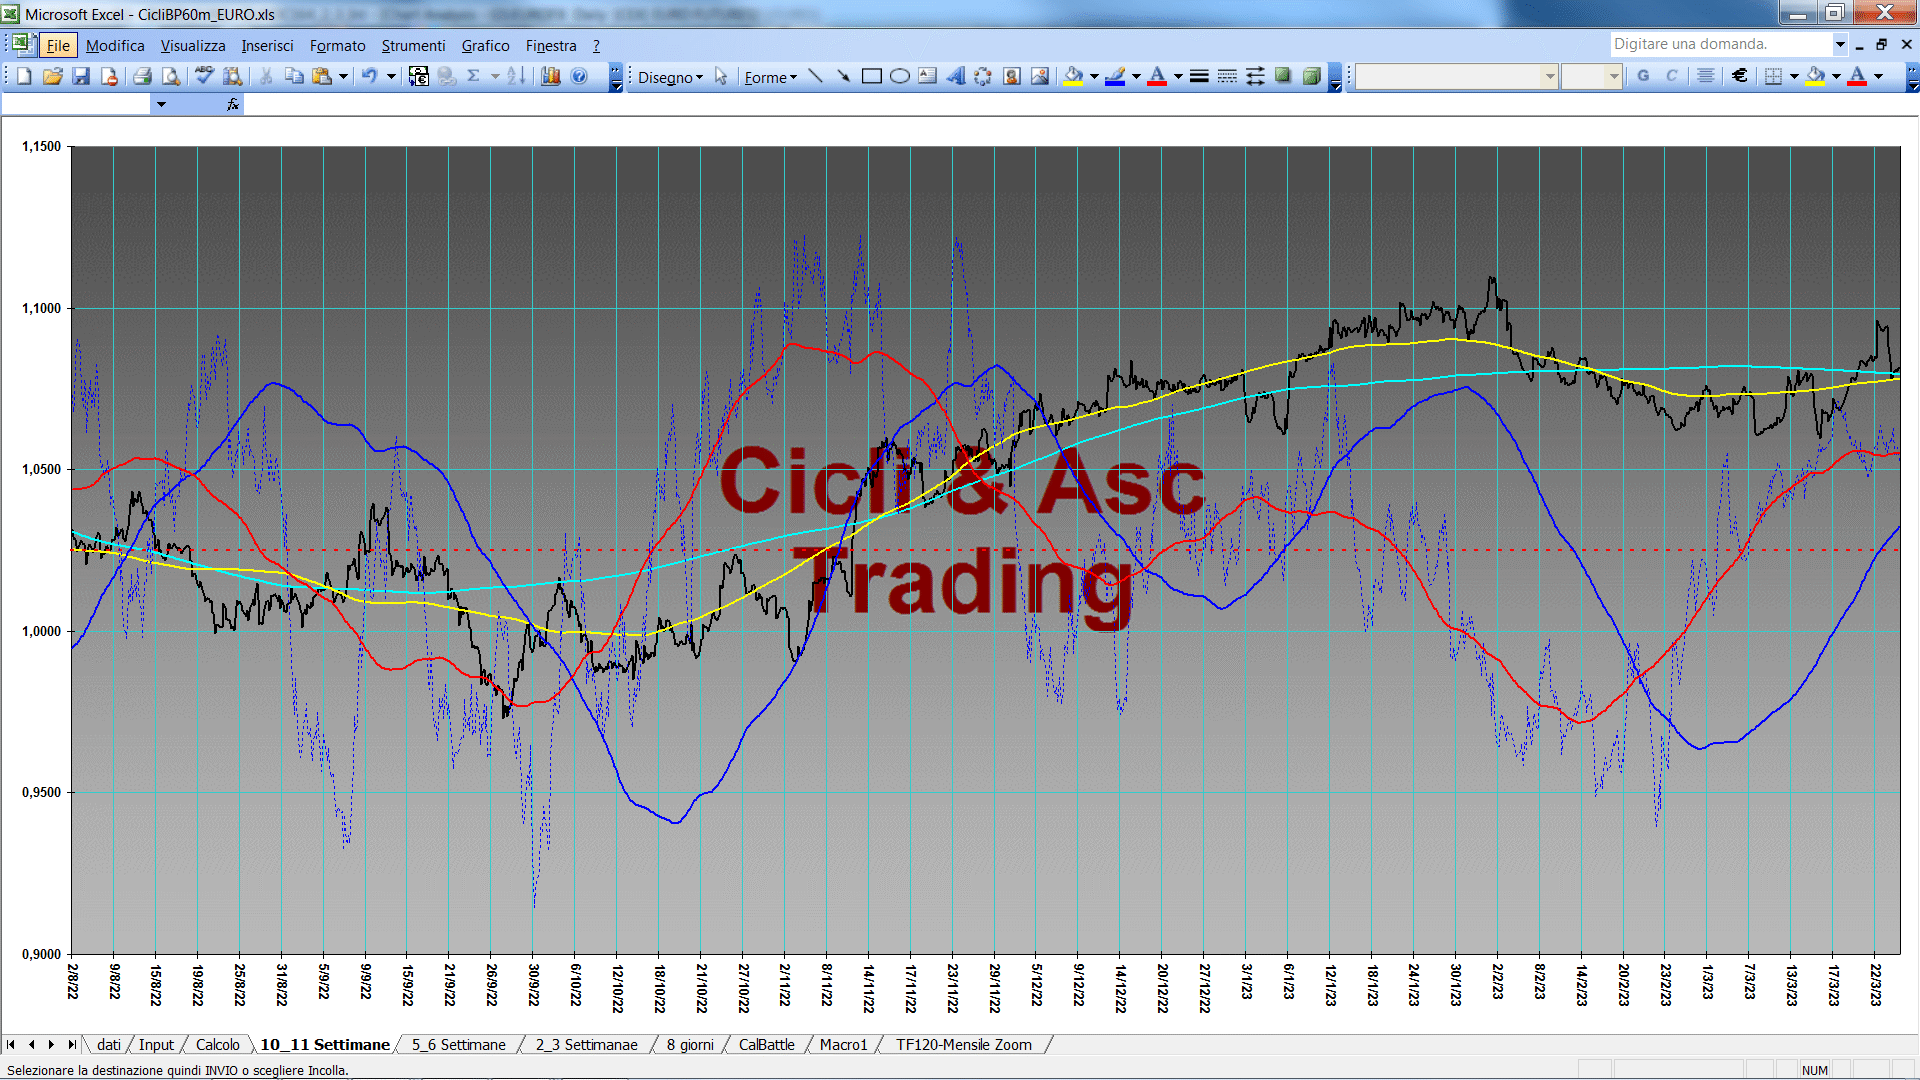Select the Oval drawing tool
1920x1080 pixels.
point(900,77)
